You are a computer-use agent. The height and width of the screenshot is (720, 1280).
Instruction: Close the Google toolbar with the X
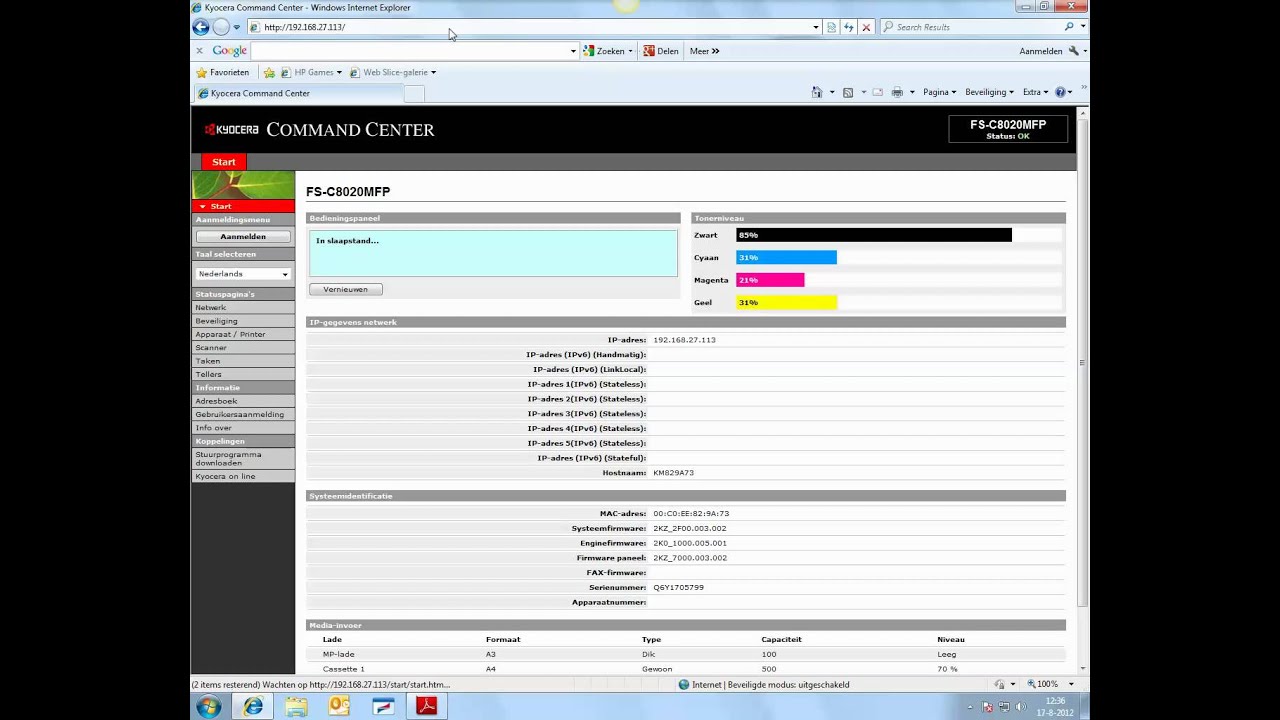[x=199, y=50]
